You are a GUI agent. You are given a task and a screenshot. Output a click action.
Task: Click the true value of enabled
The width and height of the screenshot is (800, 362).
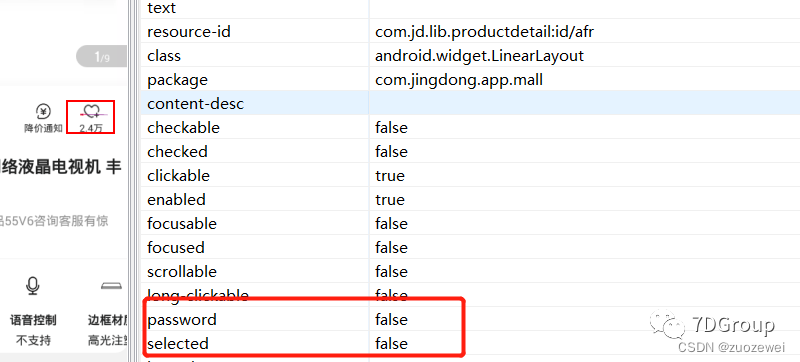coord(390,199)
